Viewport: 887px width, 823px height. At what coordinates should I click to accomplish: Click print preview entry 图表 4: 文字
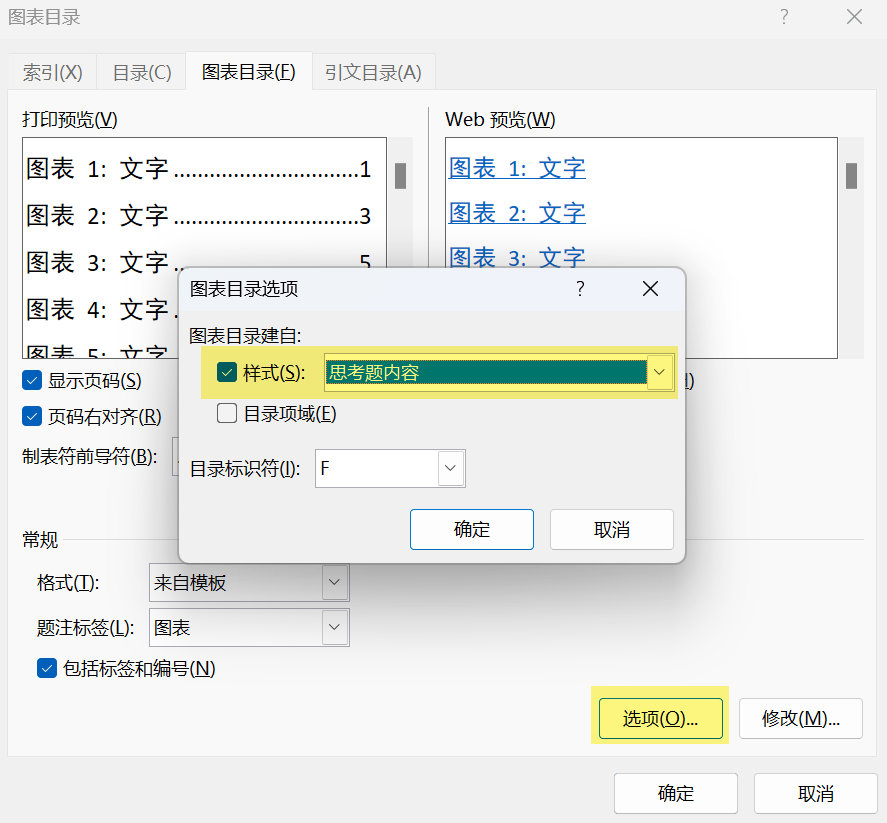[x=102, y=309]
